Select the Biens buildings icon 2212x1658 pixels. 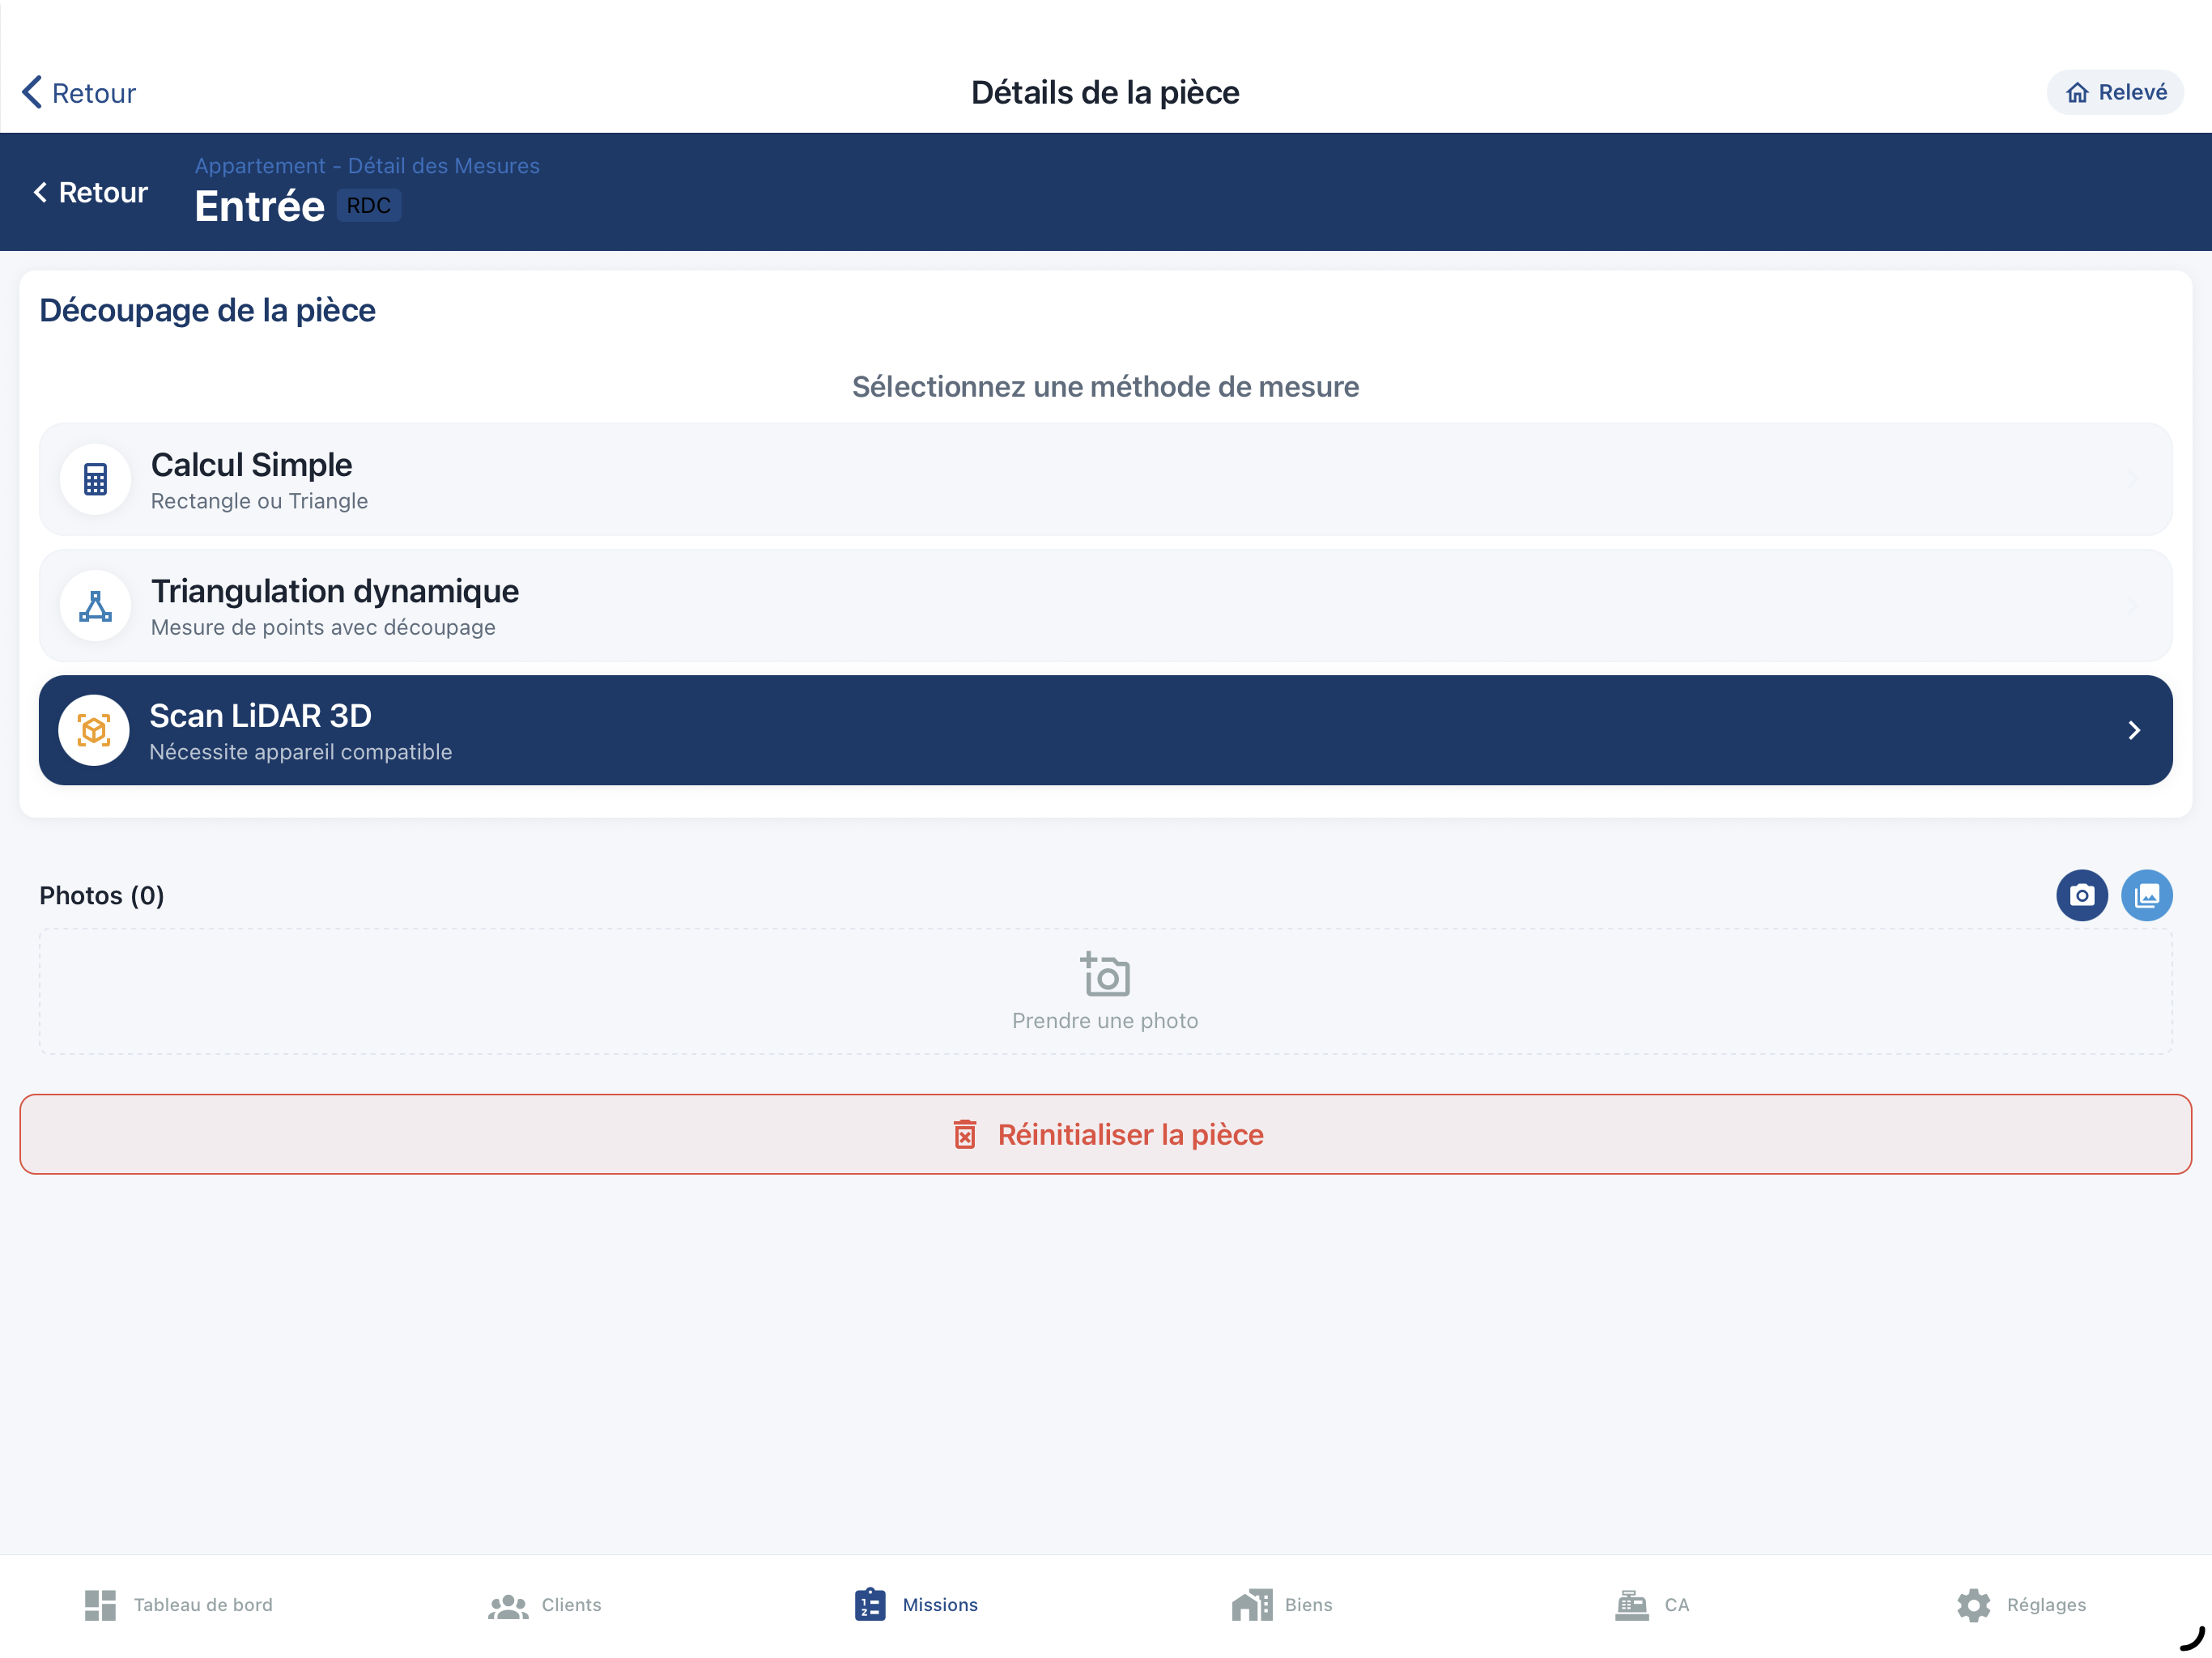pyautogui.click(x=1249, y=1605)
